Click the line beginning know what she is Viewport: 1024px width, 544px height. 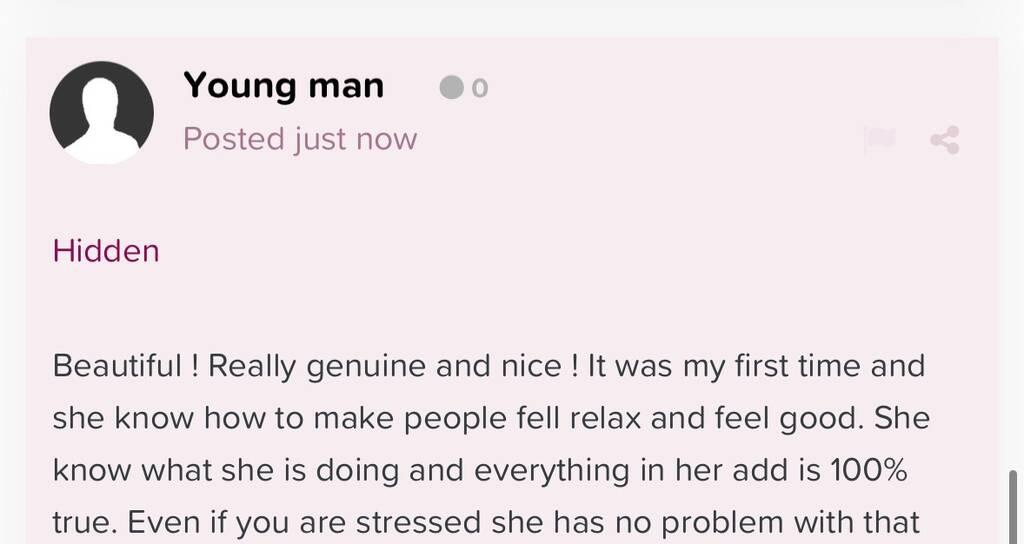pyautogui.click(x=480, y=471)
